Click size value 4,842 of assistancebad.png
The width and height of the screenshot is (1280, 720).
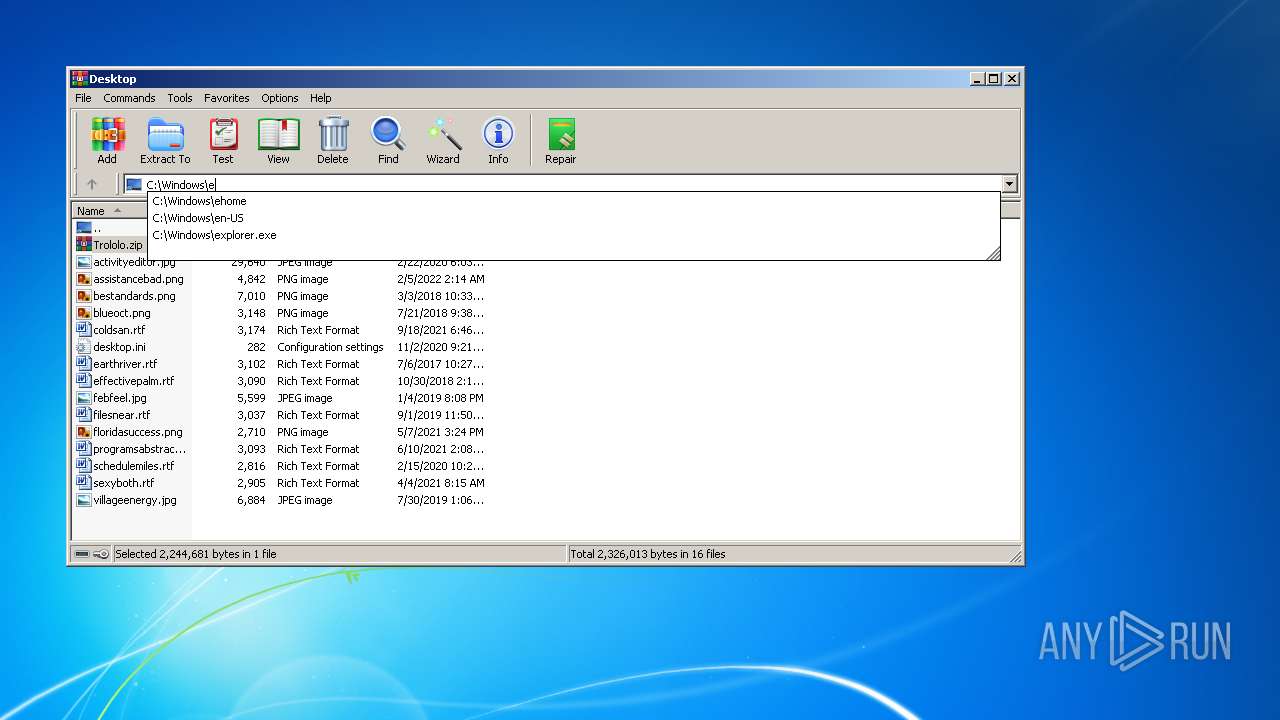[x=251, y=279]
